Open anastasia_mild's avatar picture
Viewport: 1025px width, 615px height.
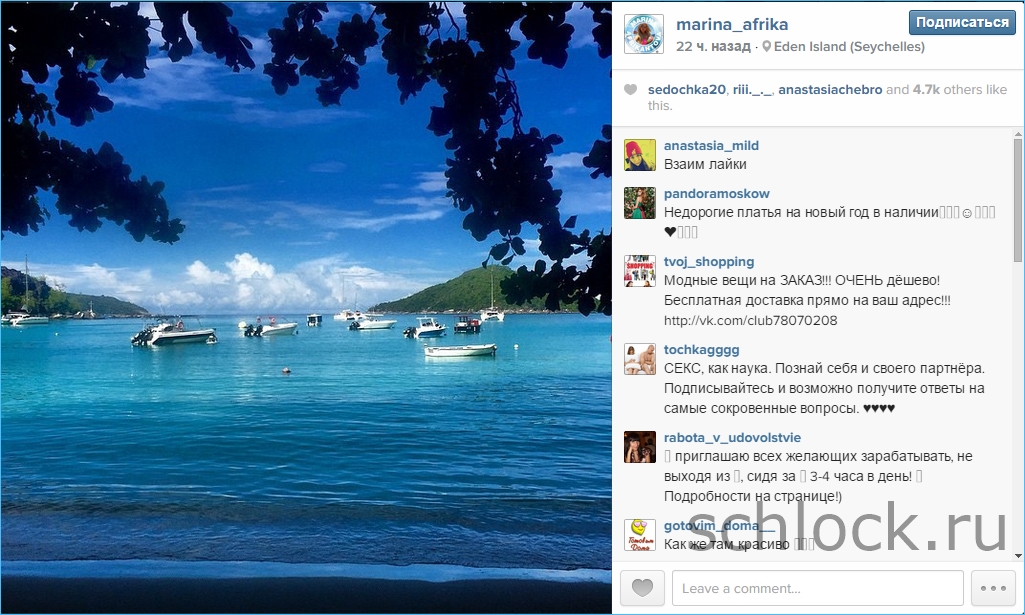click(640, 155)
